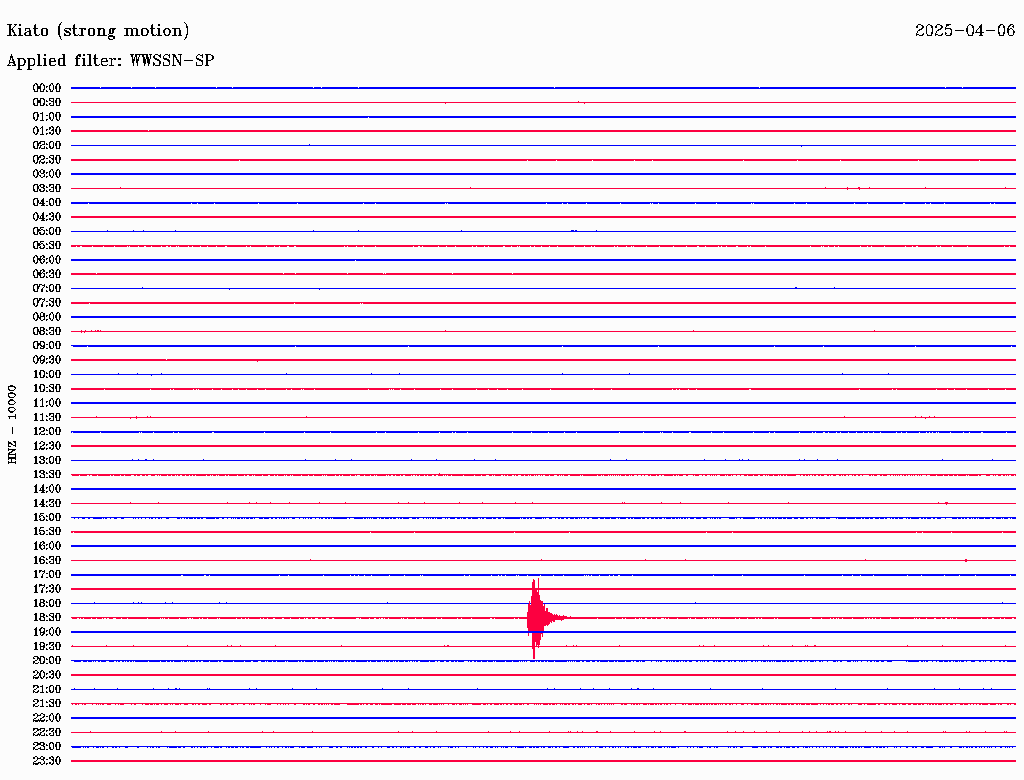
Task: Select the 08:30 time label
Action: [x=47, y=331]
